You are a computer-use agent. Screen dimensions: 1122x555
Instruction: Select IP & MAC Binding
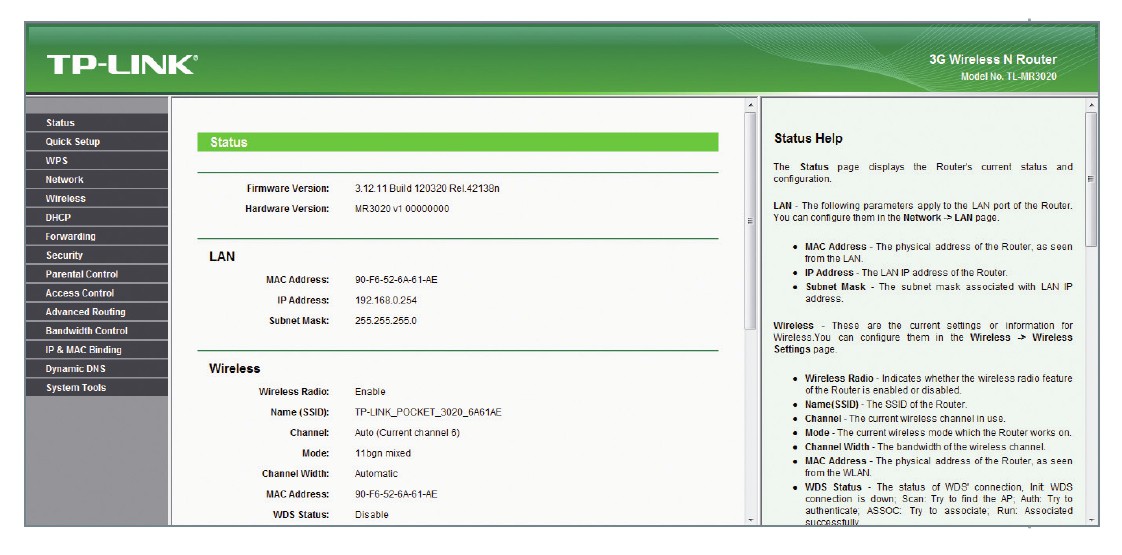click(84, 350)
